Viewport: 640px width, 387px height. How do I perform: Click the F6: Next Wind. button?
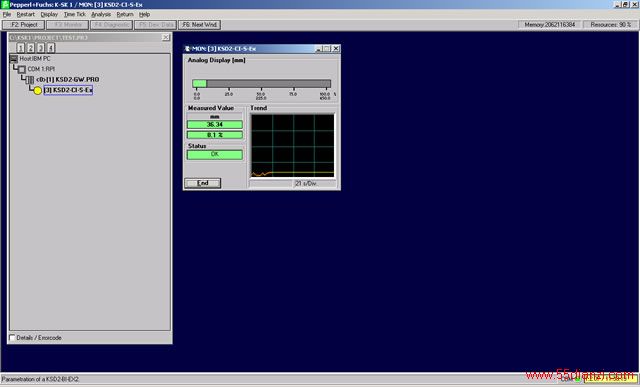200,25
